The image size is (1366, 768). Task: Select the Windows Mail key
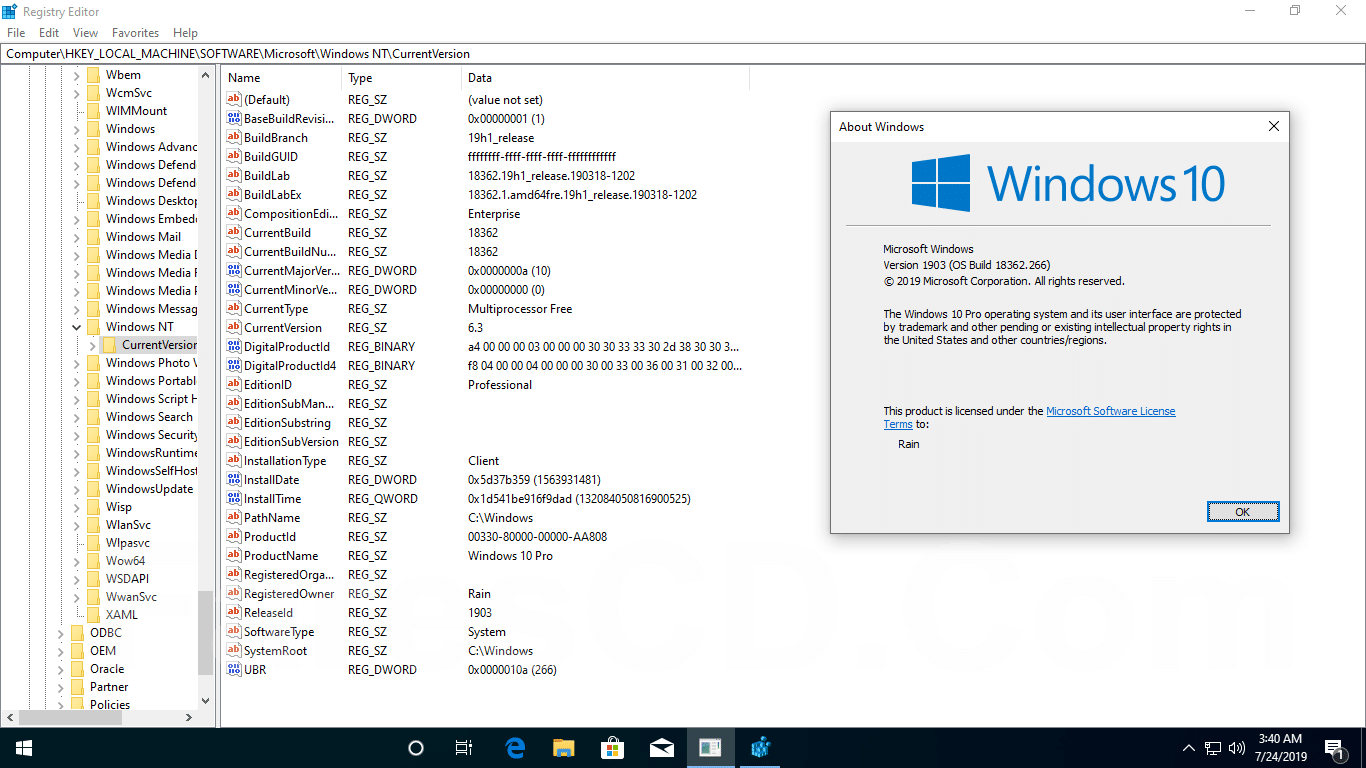point(143,237)
